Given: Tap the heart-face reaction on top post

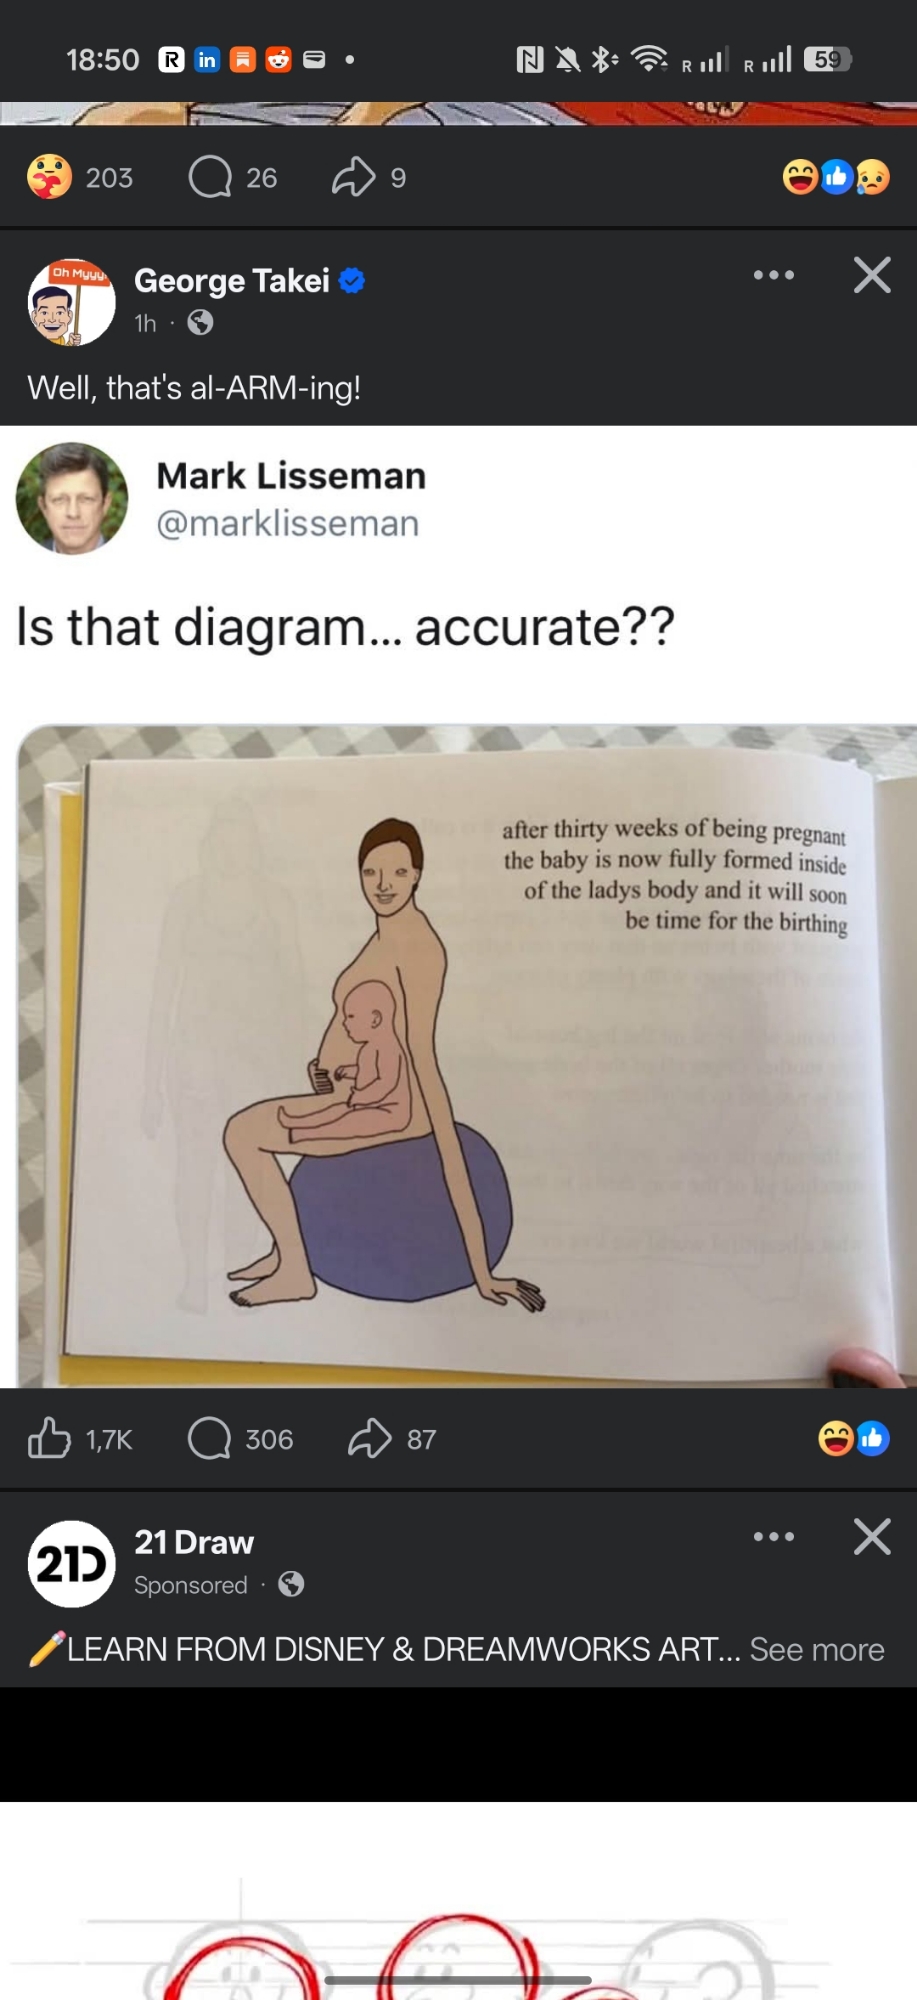Looking at the screenshot, I should [x=49, y=177].
